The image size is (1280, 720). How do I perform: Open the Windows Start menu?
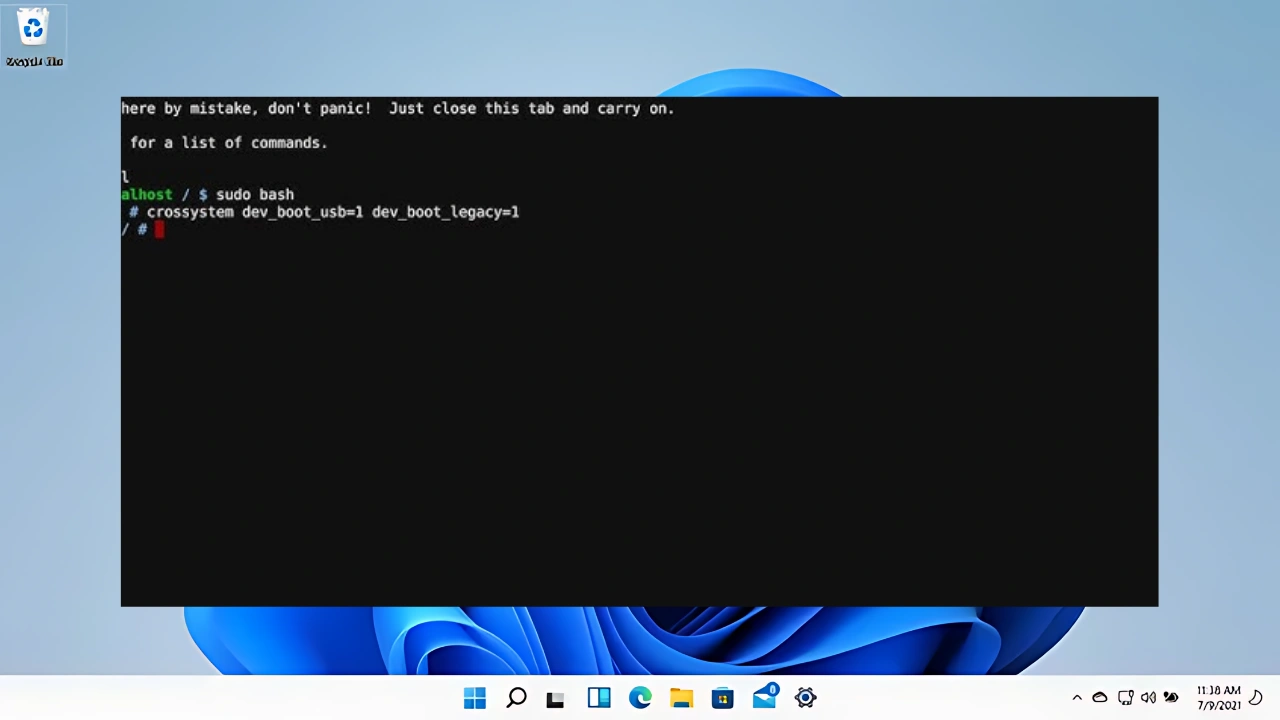[x=474, y=698]
